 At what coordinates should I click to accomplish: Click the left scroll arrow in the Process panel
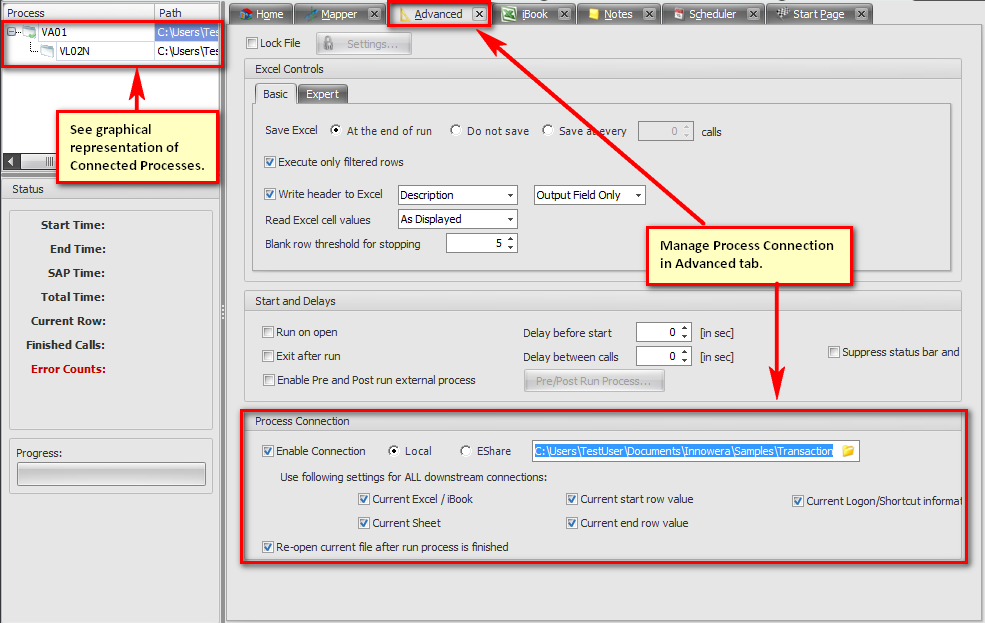[10, 161]
